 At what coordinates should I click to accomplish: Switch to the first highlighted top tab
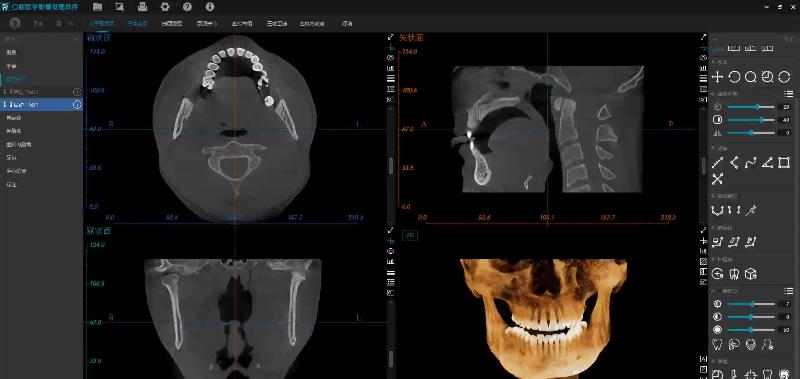tap(102, 23)
